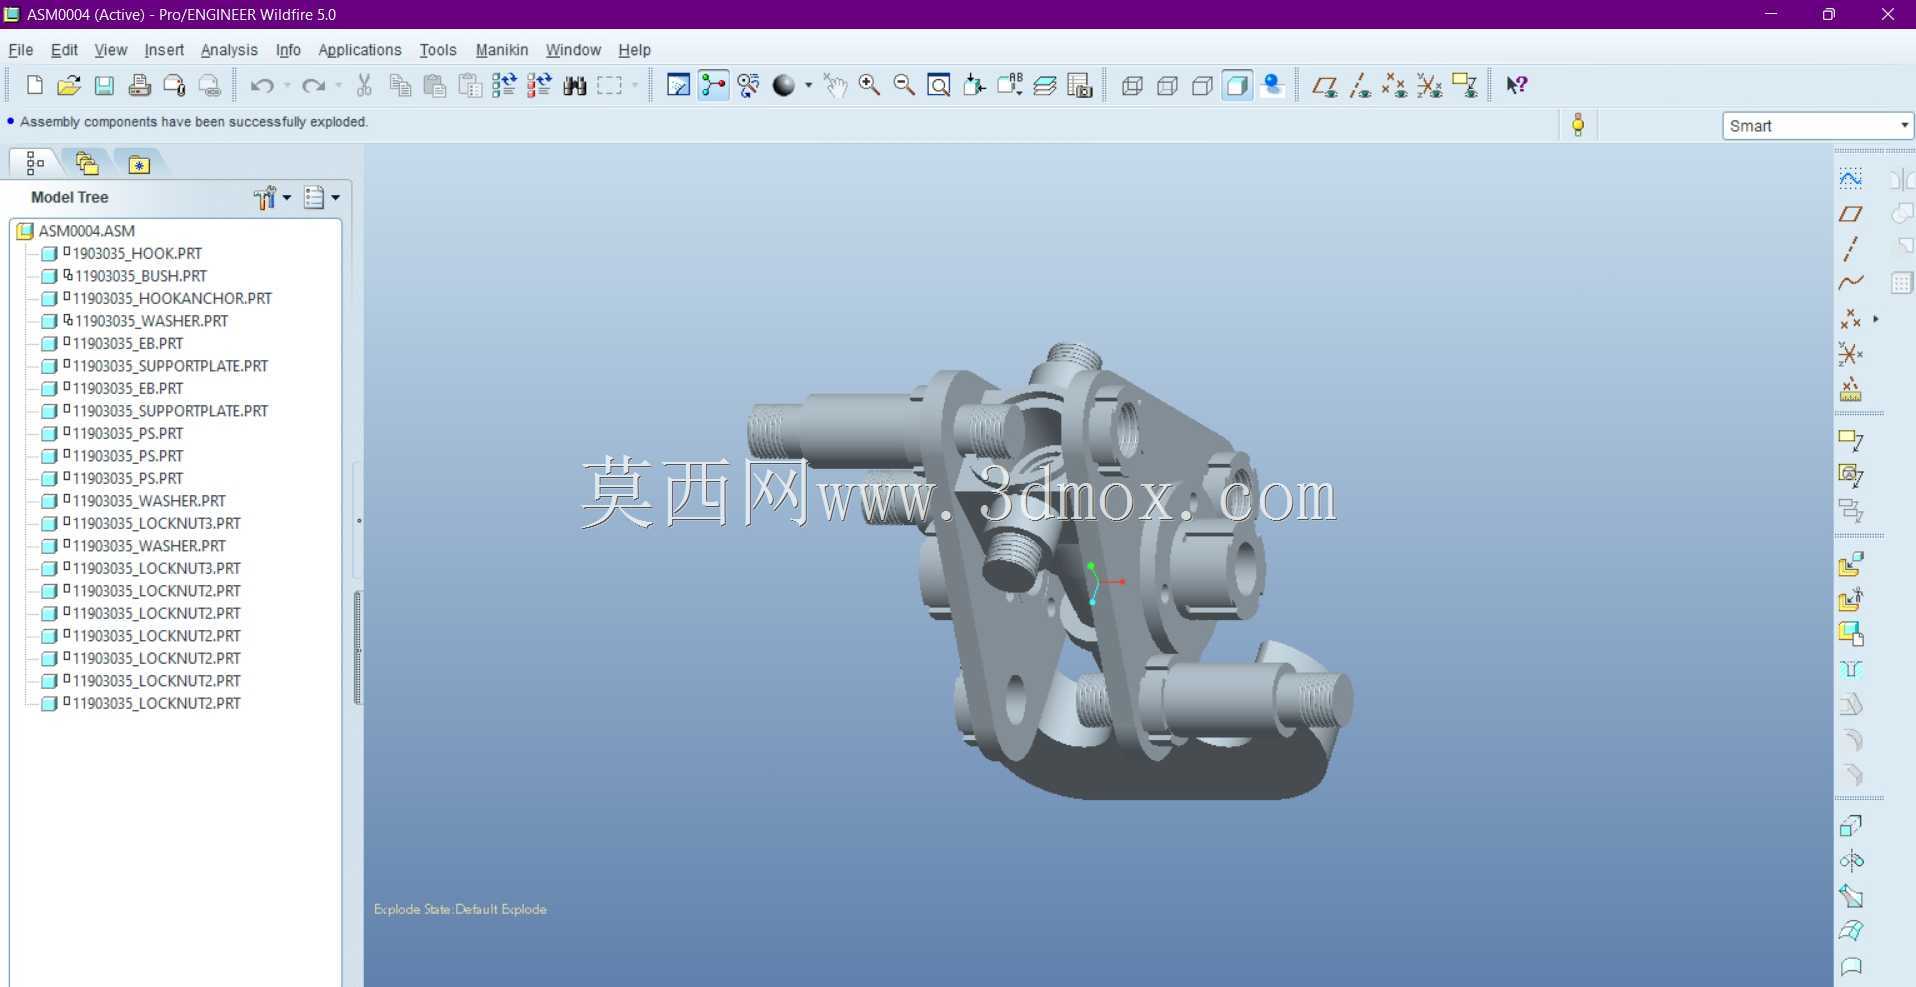Open the Analysis menu
The width and height of the screenshot is (1916, 987).
pyautogui.click(x=229, y=50)
